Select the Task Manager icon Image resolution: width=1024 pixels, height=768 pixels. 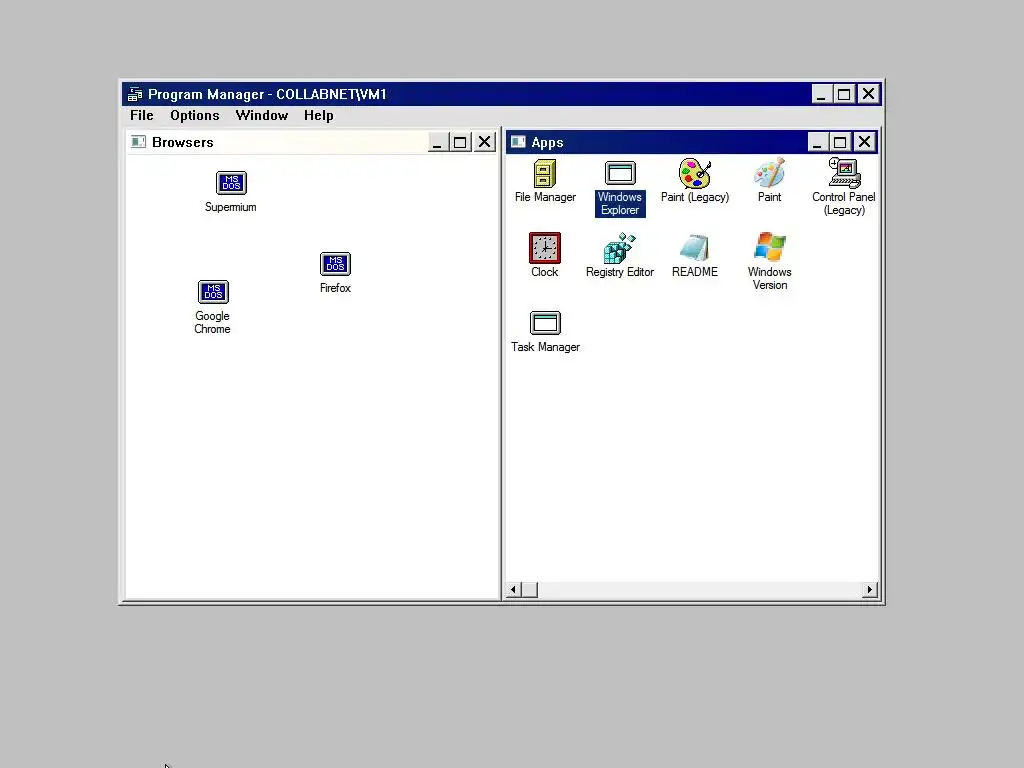click(x=545, y=323)
